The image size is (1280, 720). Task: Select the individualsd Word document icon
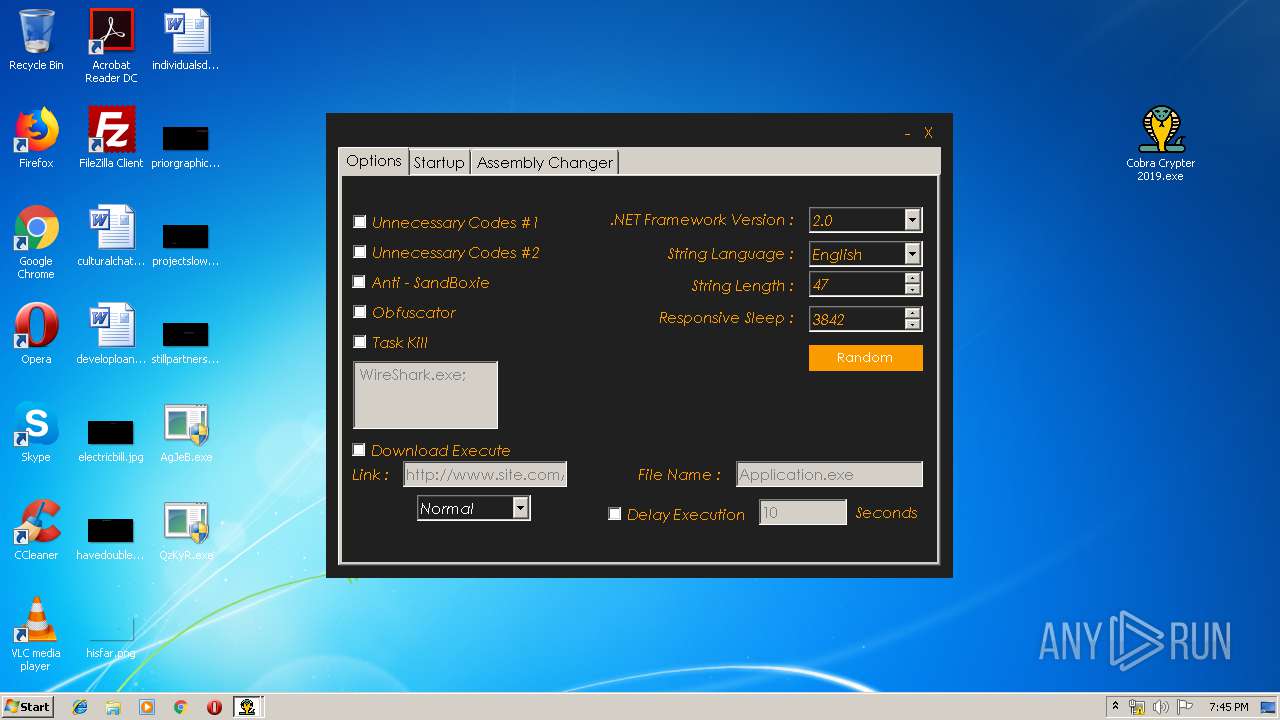click(x=186, y=40)
